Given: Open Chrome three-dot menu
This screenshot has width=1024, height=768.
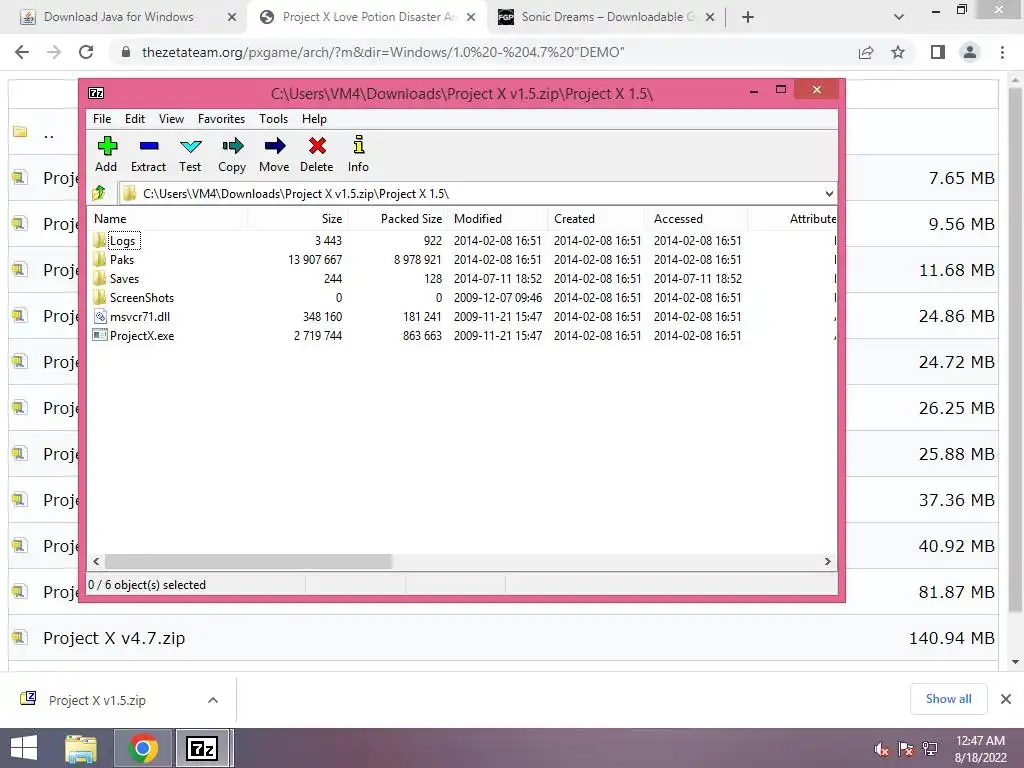Looking at the screenshot, I should 1002,52.
